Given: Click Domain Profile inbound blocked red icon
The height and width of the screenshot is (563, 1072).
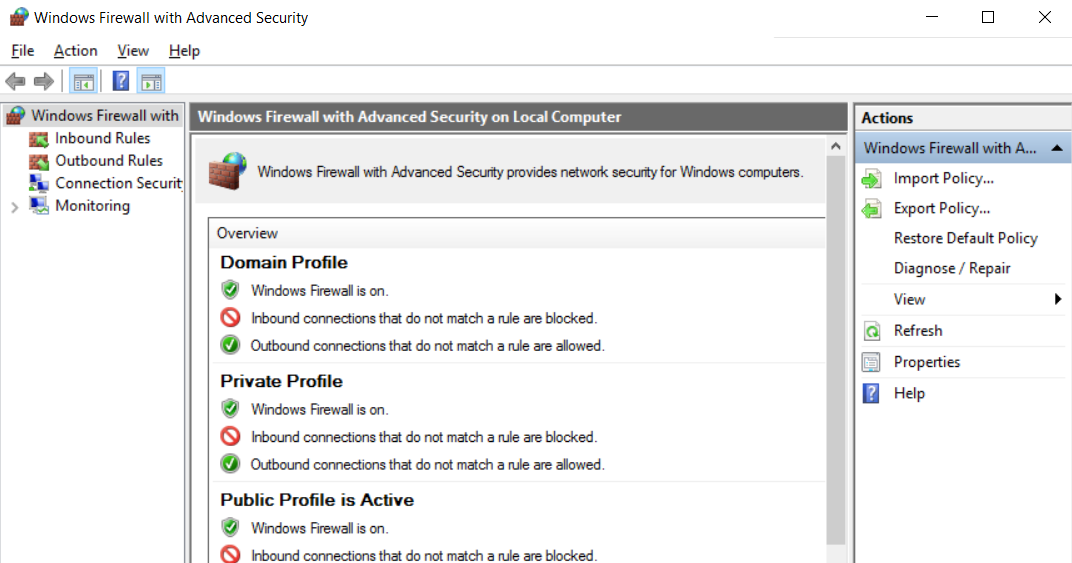Looking at the screenshot, I should pyautogui.click(x=230, y=317).
